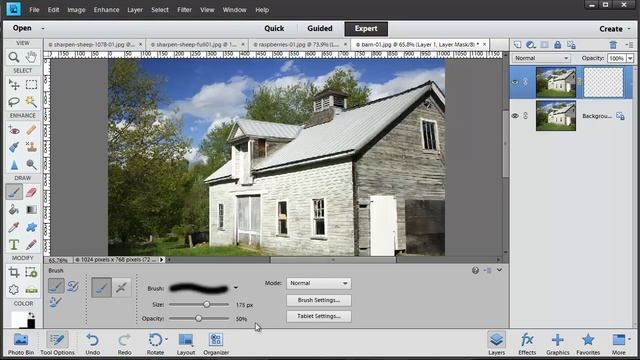Select the Sponge tool
The height and width of the screenshot is (360, 640).
pos(31,164)
